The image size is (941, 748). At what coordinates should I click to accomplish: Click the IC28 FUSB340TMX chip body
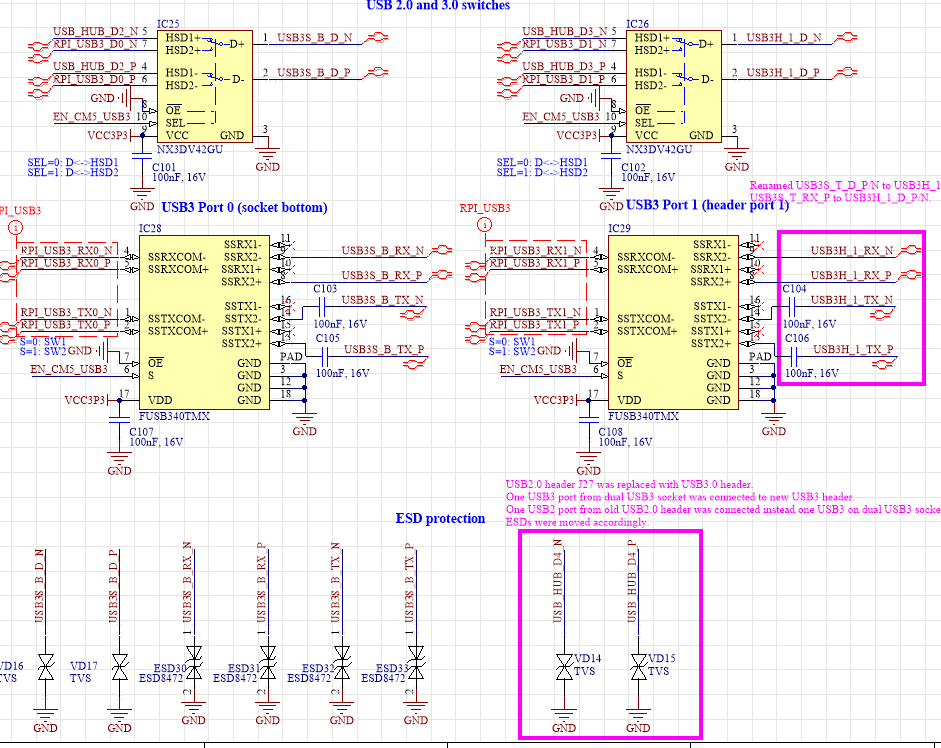[x=202, y=322]
